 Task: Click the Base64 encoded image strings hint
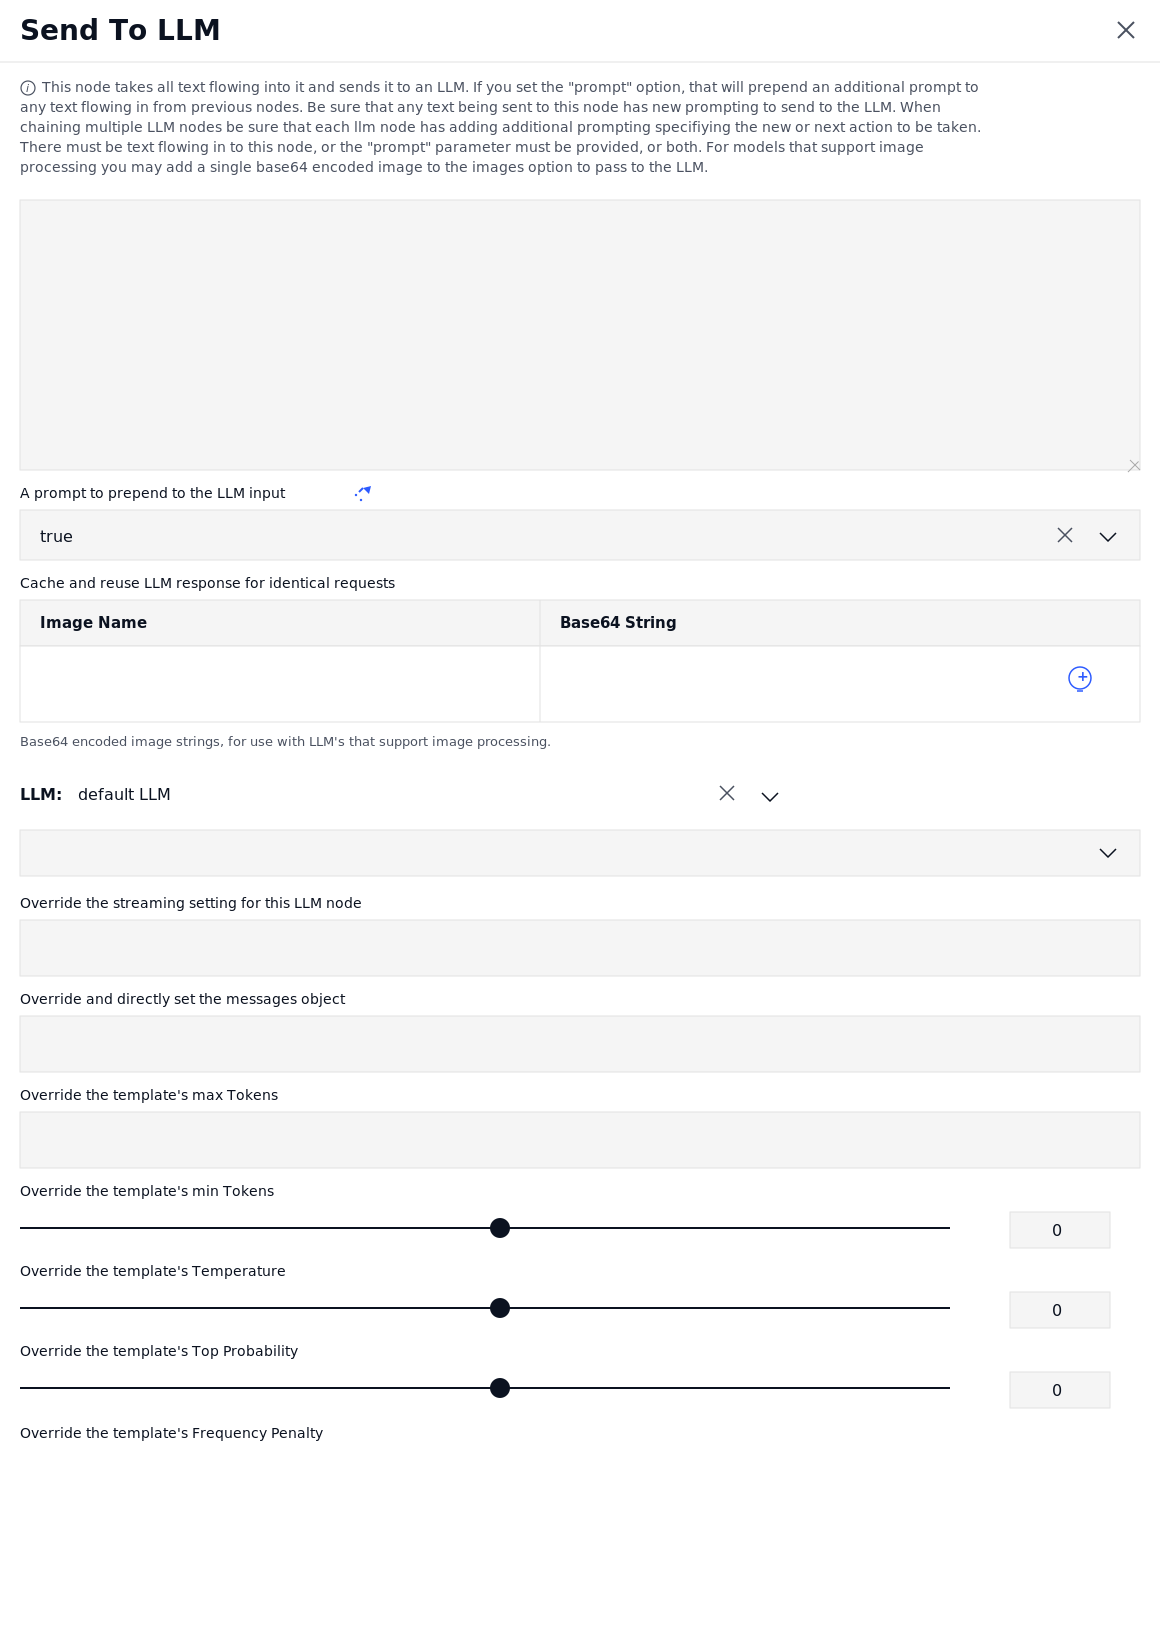pos(285,742)
